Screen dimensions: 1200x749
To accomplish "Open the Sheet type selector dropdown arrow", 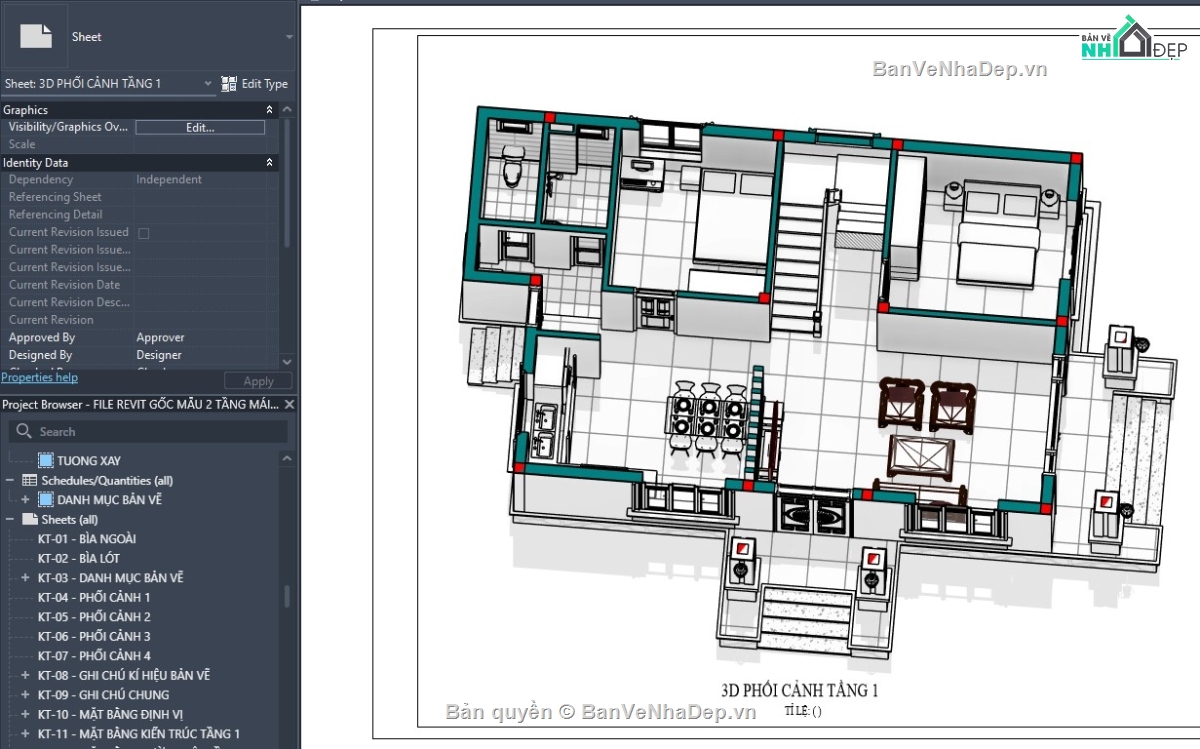I will tap(289, 37).
